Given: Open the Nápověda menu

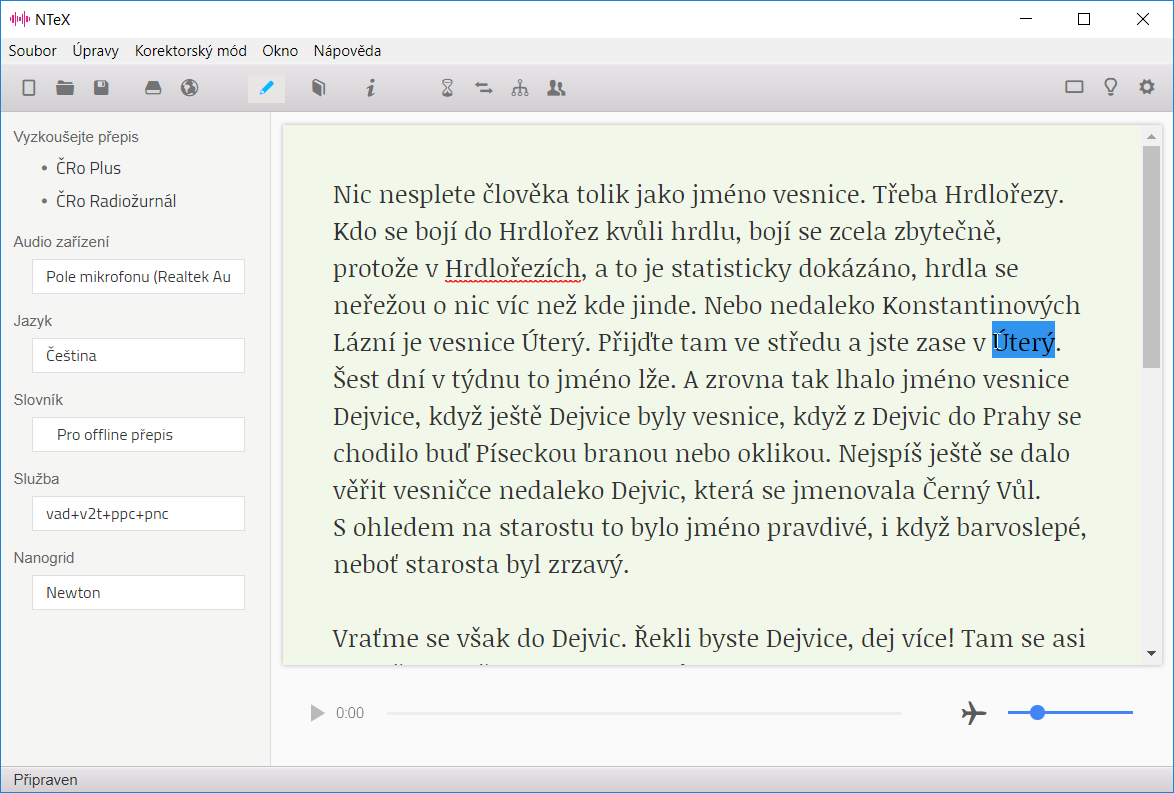Looking at the screenshot, I should click(347, 51).
